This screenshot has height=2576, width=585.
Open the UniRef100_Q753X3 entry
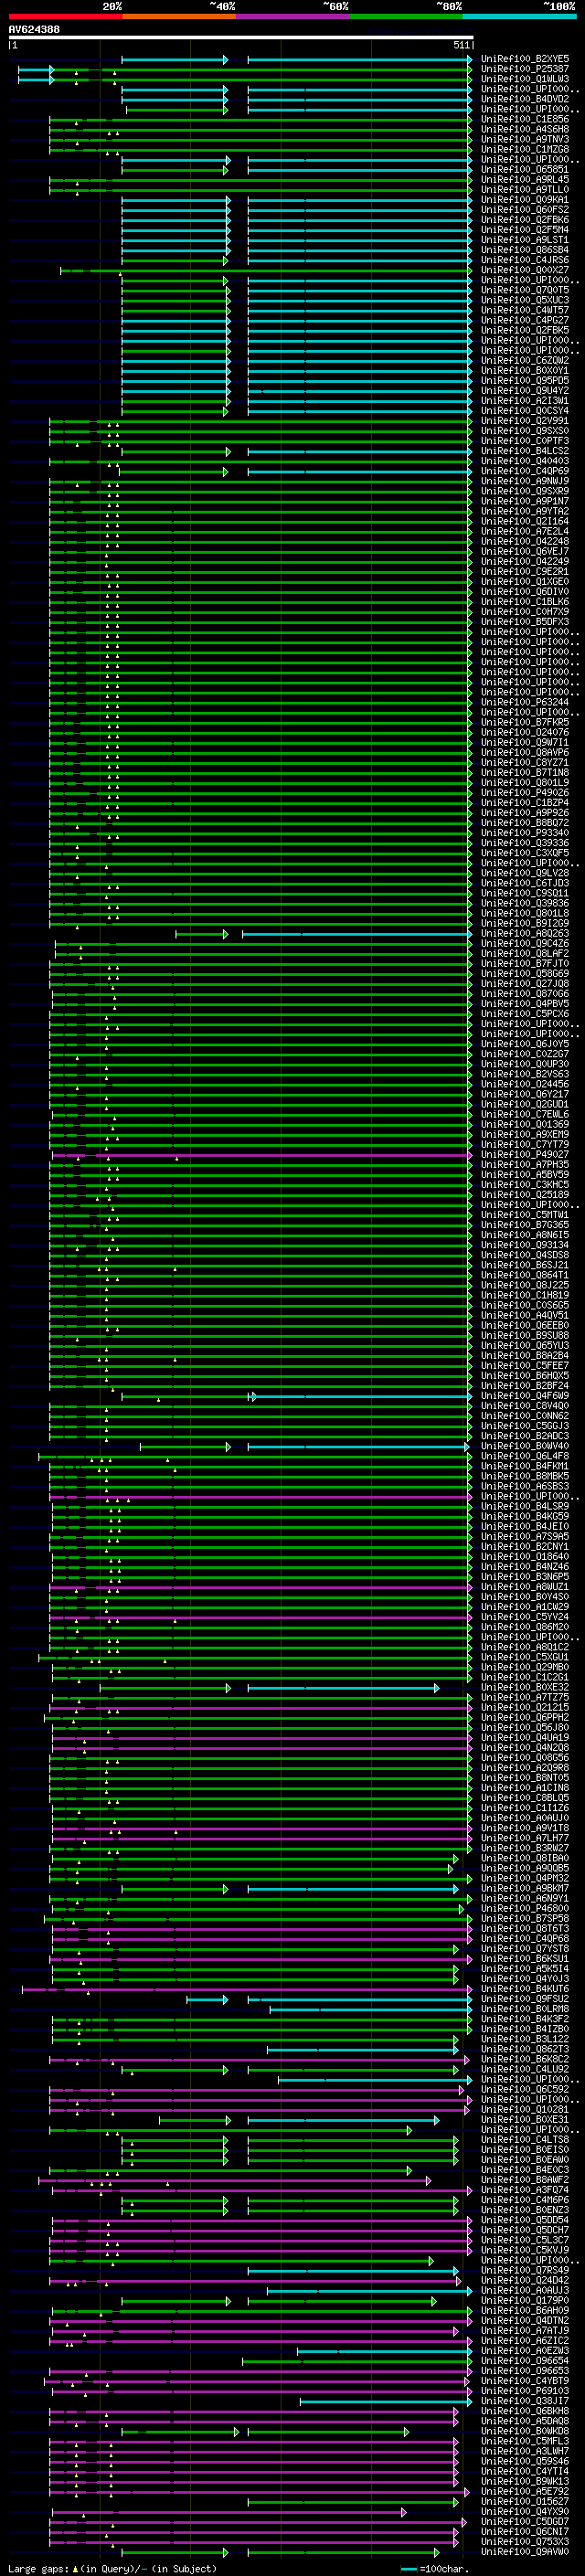click(524, 2543)
